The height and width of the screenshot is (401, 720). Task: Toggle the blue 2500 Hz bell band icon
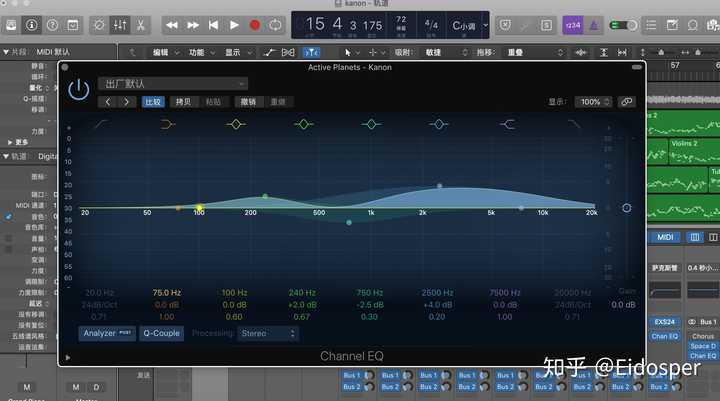tap(439, 124)
